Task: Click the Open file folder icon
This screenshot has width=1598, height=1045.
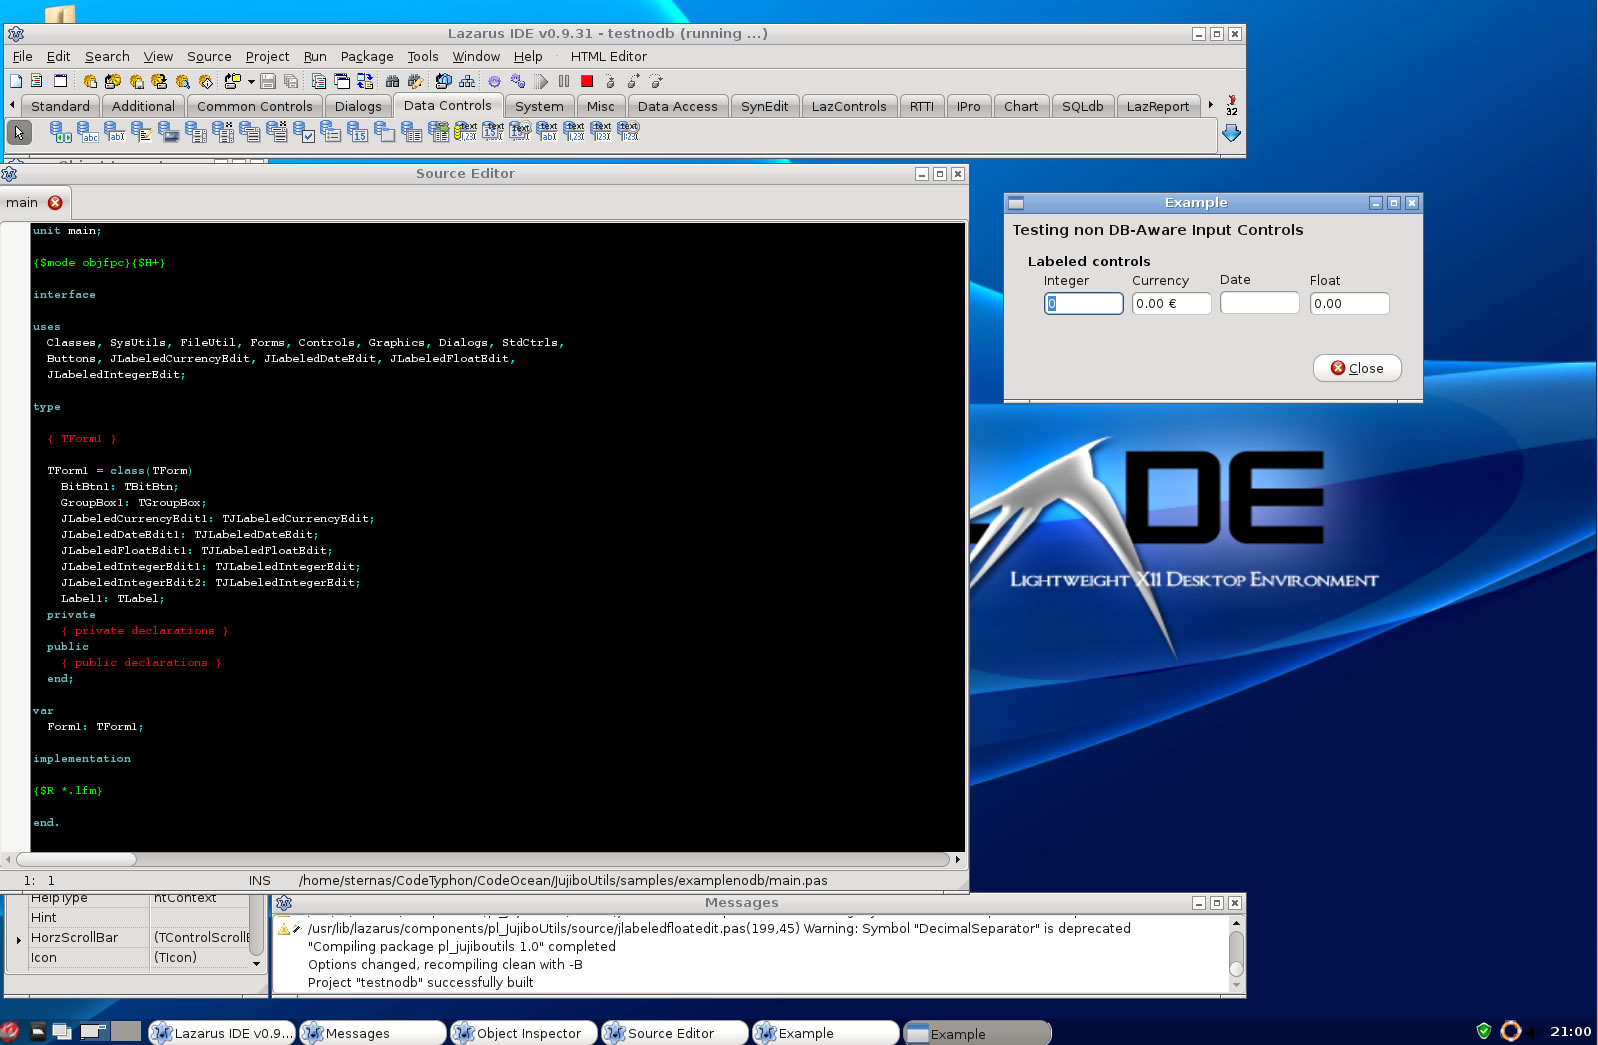Action: pos(233,81)
